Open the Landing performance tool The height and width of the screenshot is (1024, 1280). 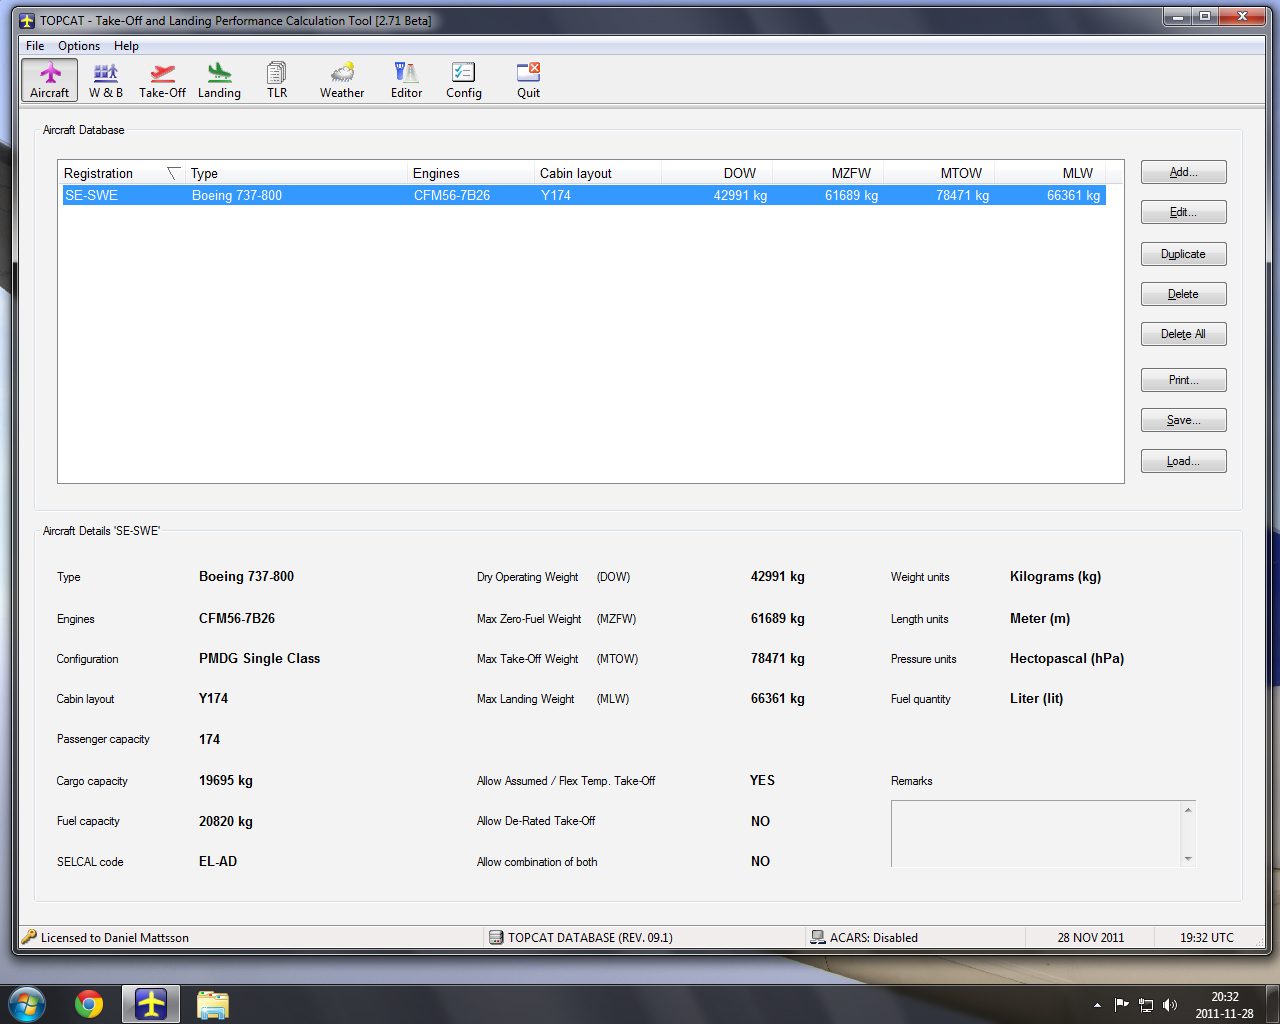point(219,80)
